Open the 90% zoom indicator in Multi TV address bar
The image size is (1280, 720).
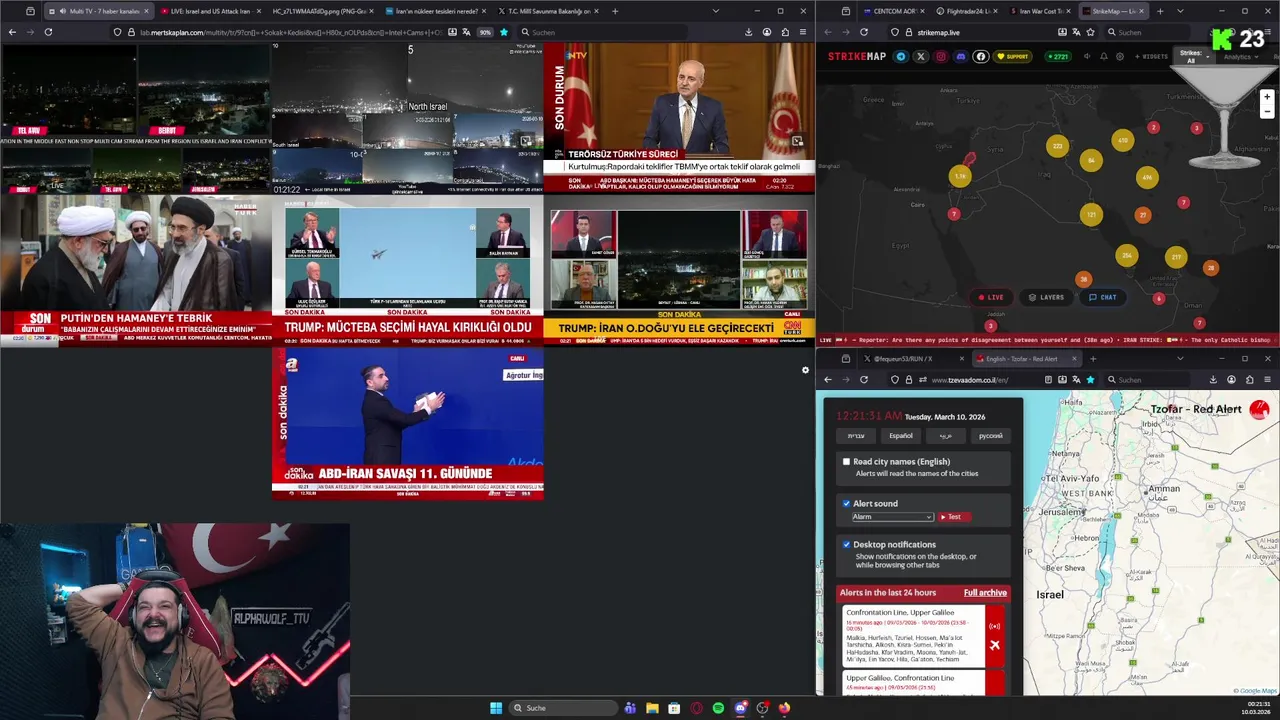point(485,32)
